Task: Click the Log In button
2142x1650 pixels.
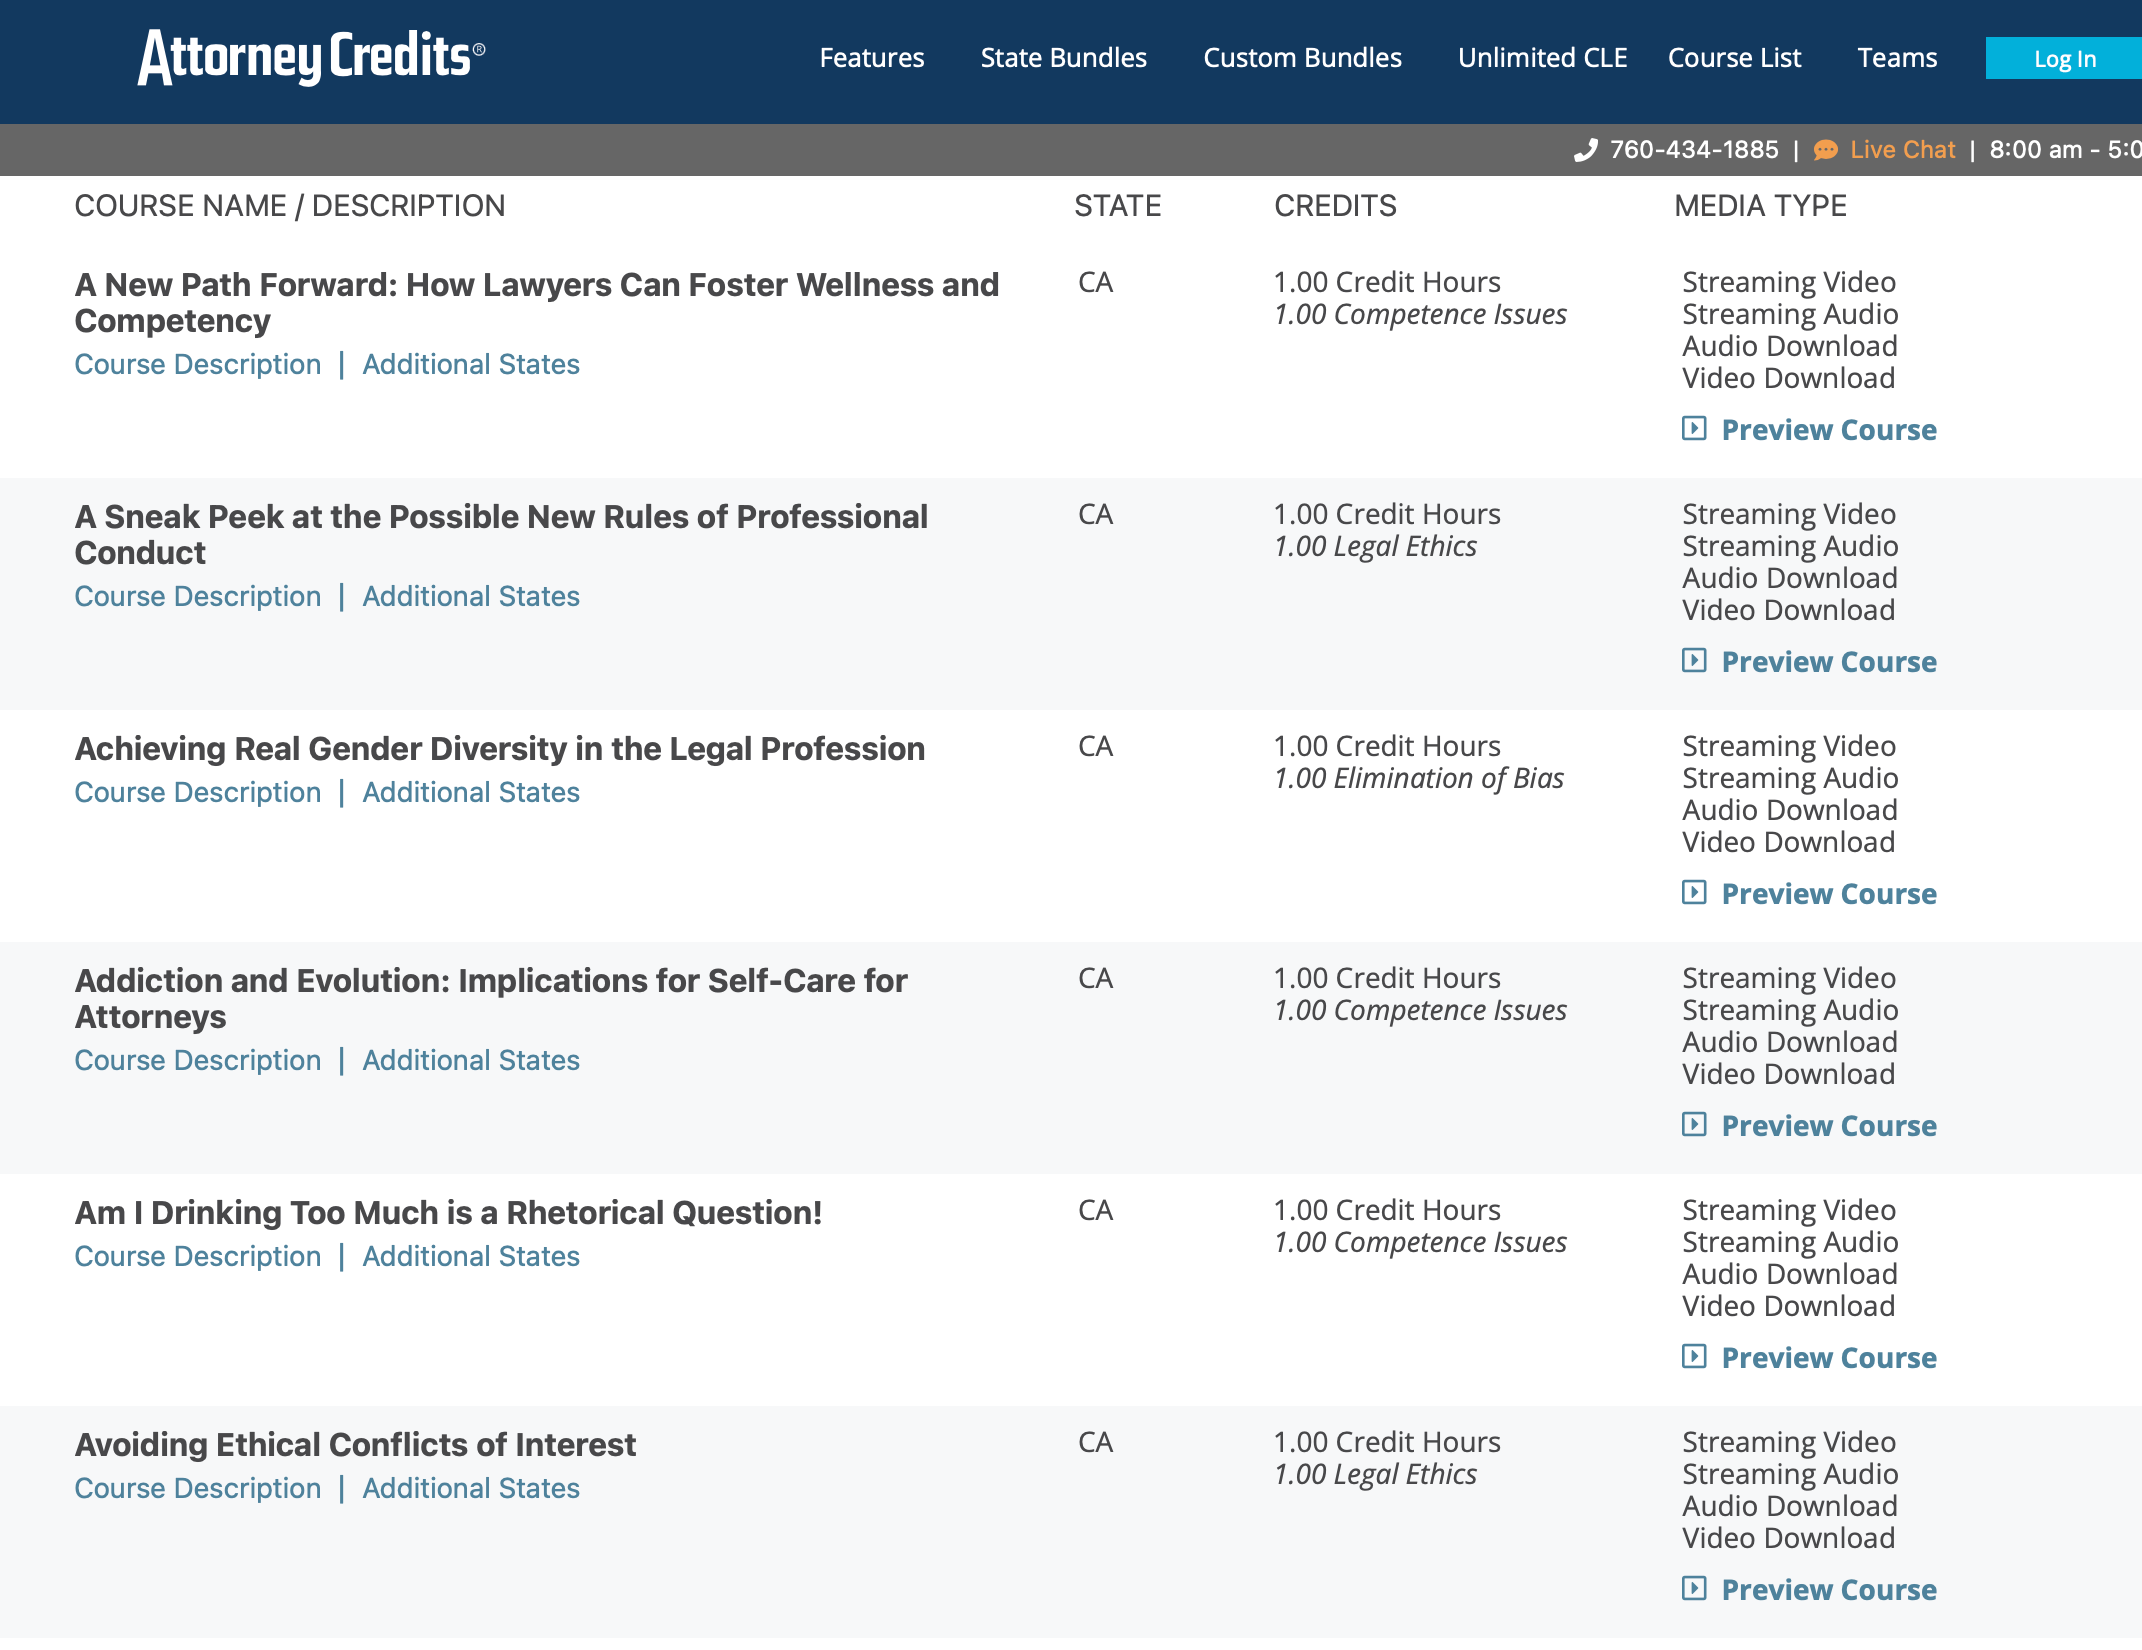Action: 2064,59
